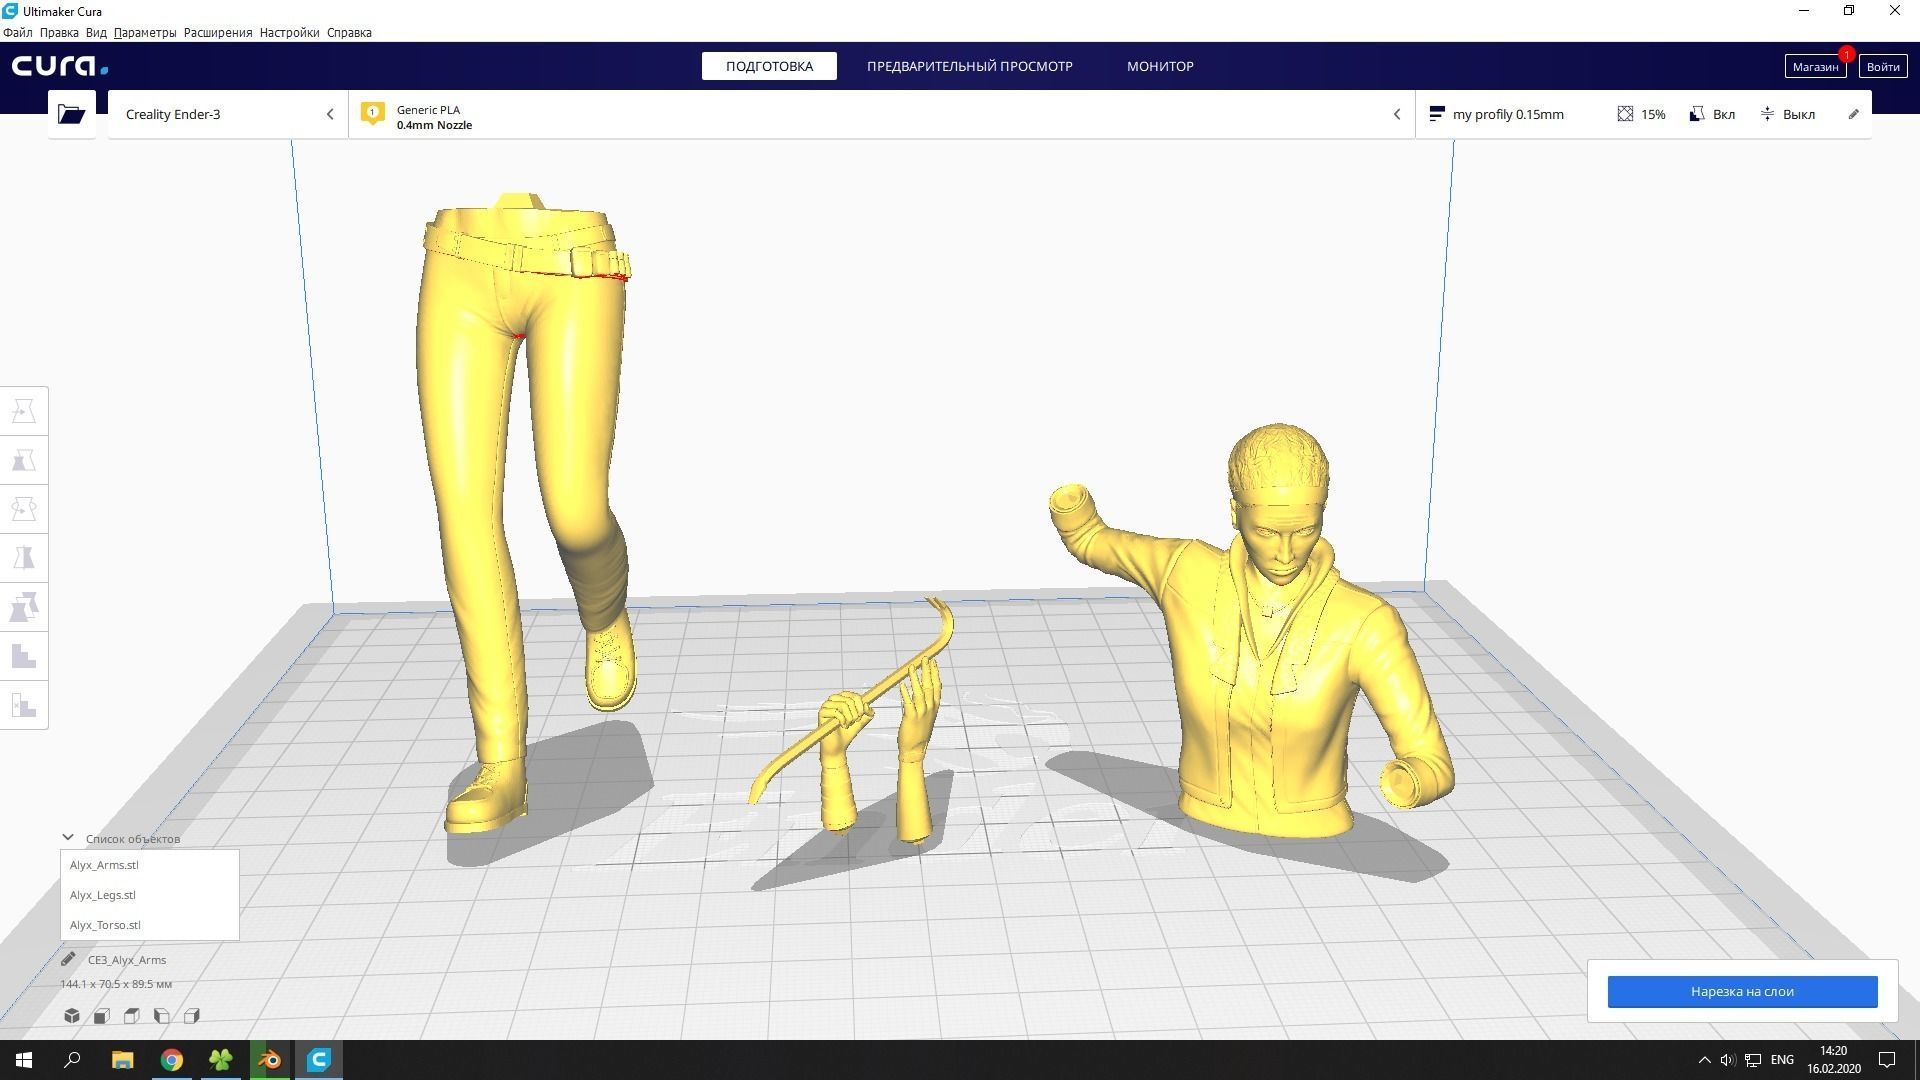Expand the Creality Ender-3 printer selector
Viewport: 1920px width, 1080px height.
click(228, 114)
